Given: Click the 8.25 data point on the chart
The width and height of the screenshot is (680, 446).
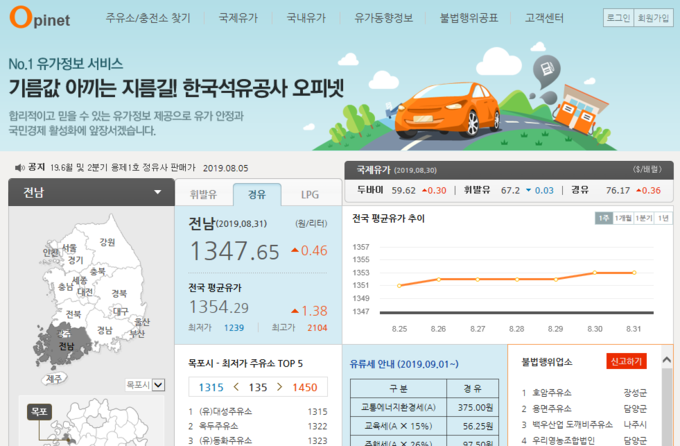Looking at the screenshot, I should click(399, 285).
